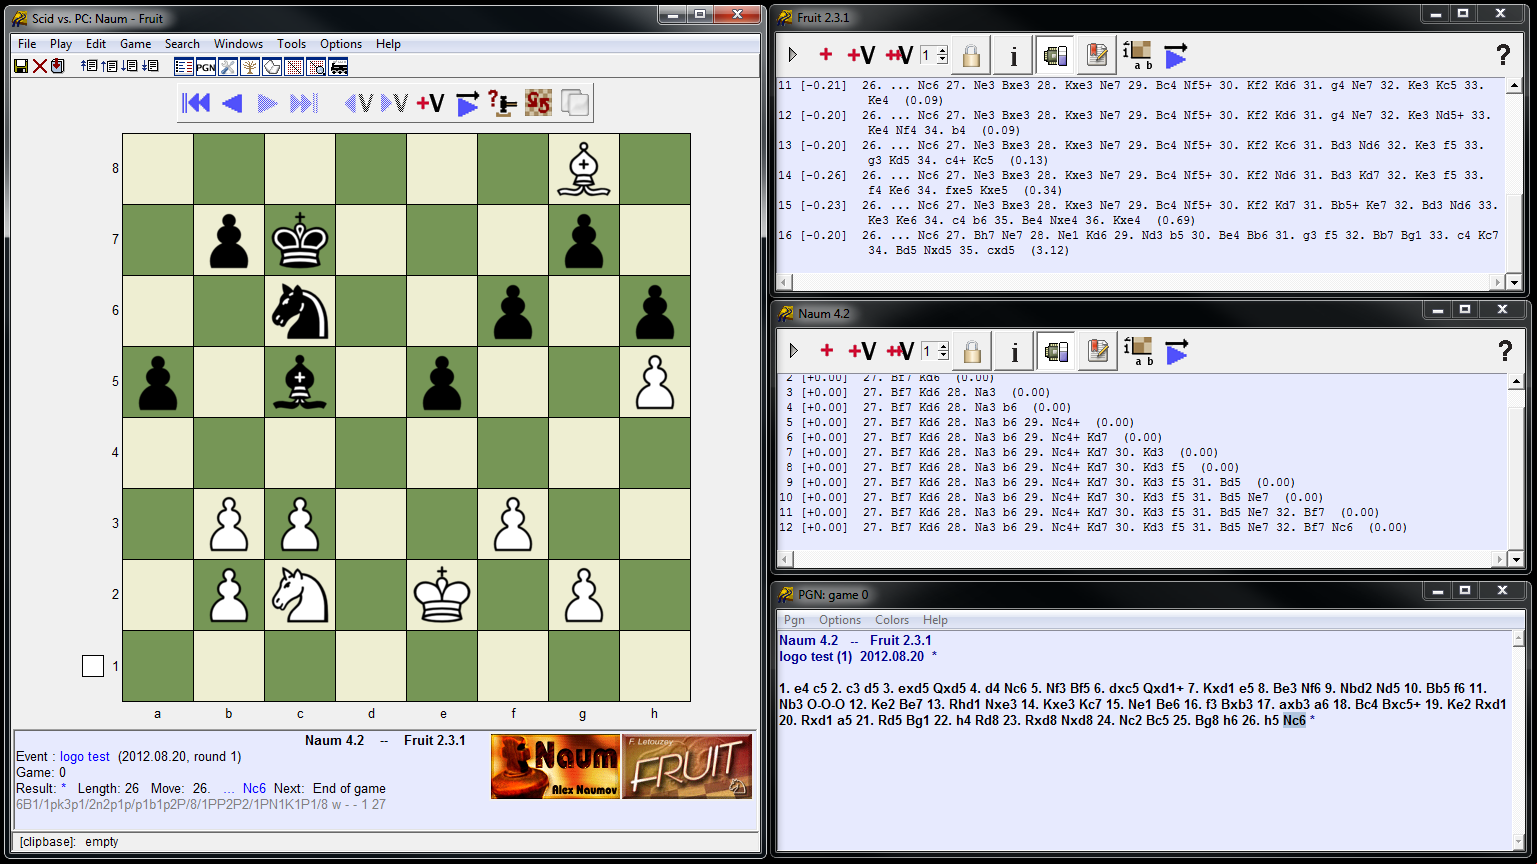Viewport: 1537px width, 864px height.
Task: Click the shoot-out play icon in Naum window
Action: pos(1177,351)
